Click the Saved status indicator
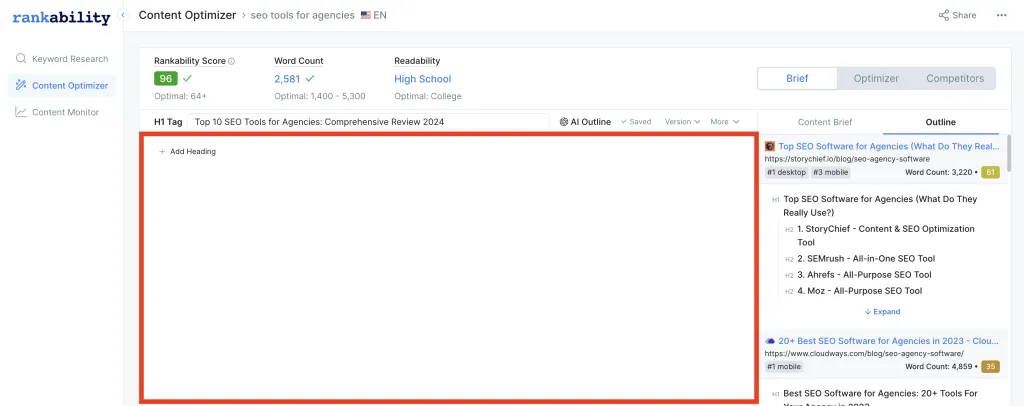This screenshot has width=1024, height=406. [635, 121]
